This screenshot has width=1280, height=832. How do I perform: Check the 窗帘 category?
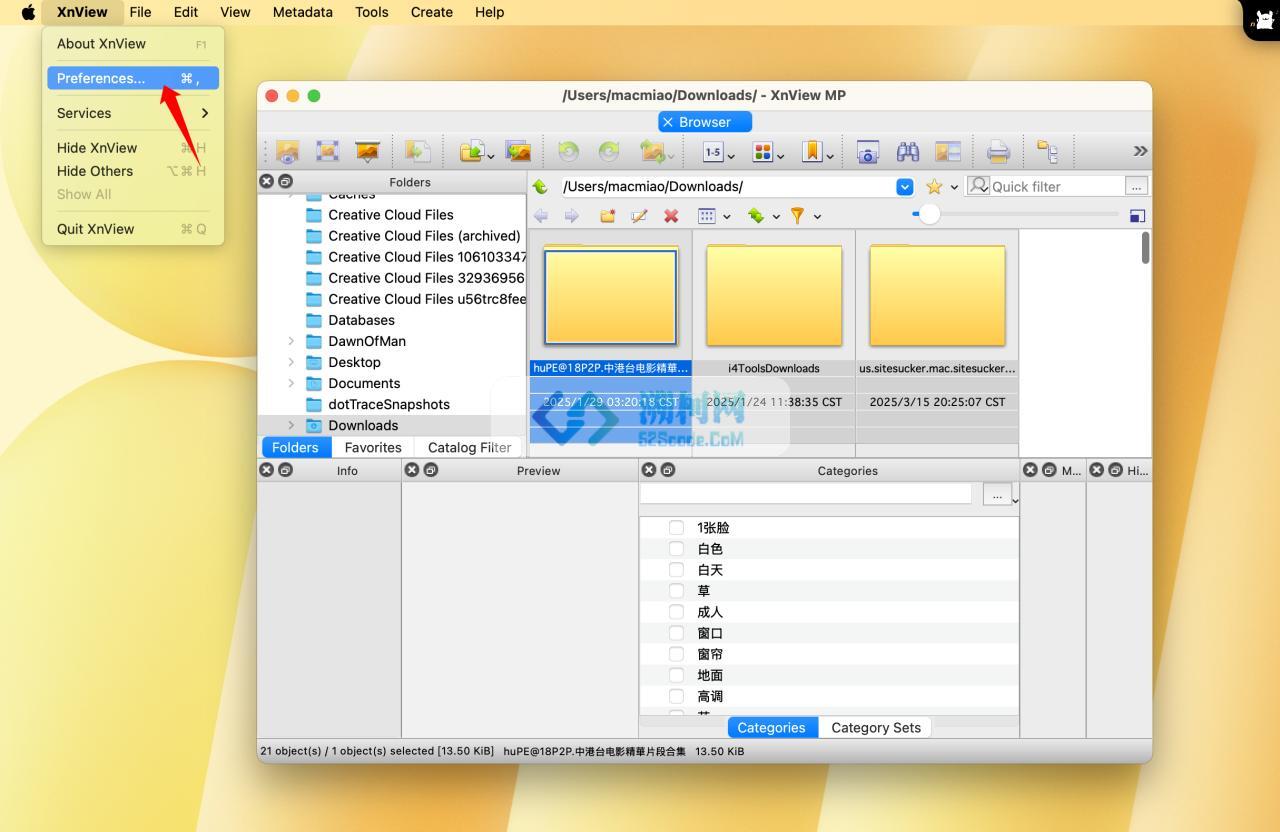pos(676,653)
